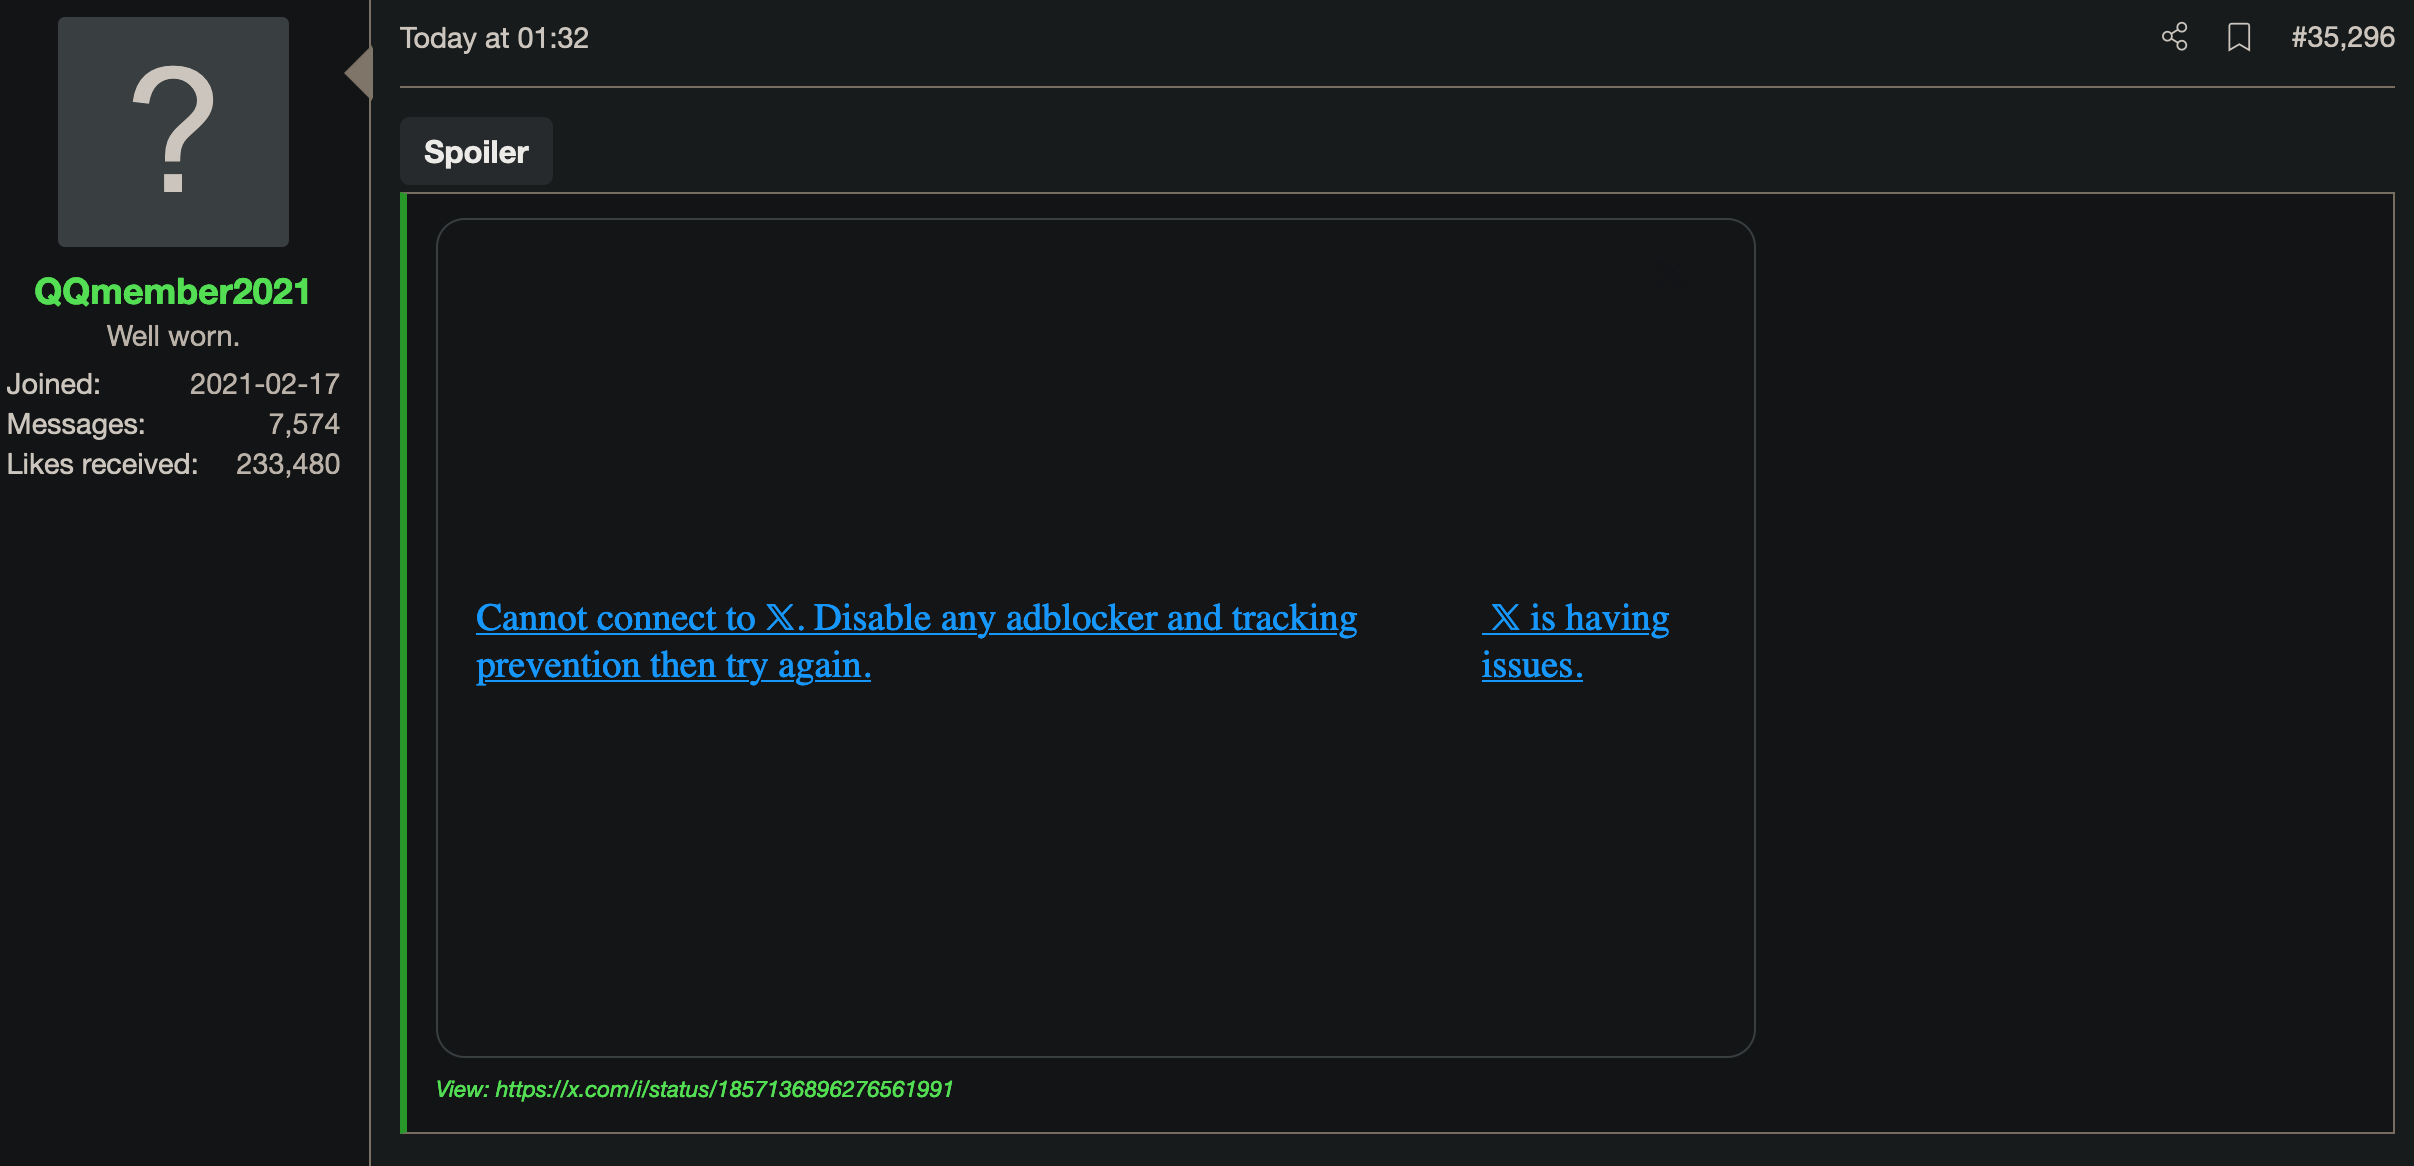
Task: Click the 'Likes received:' label
Action: pyautogui.click(x=102, y=464)
